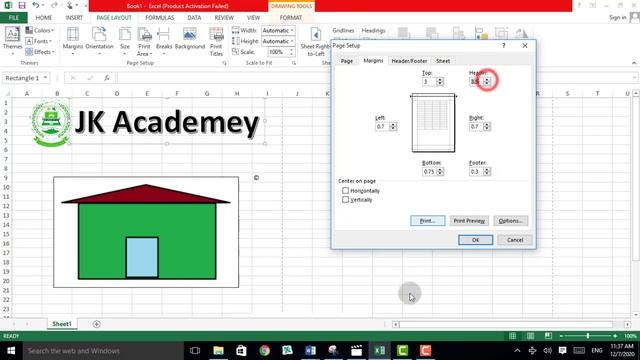Screen dimensions: 640x360
Task: Select the green house drawing
Action: (146, 232)
